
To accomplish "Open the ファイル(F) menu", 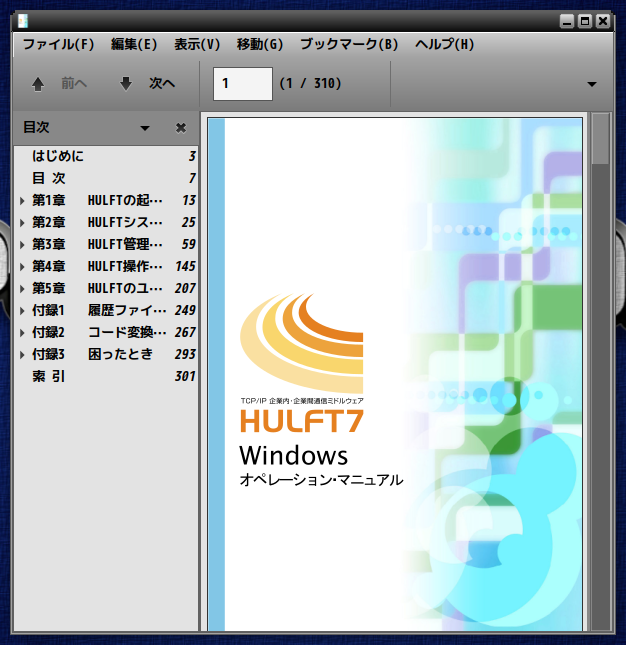I will [x=58, y=44].
